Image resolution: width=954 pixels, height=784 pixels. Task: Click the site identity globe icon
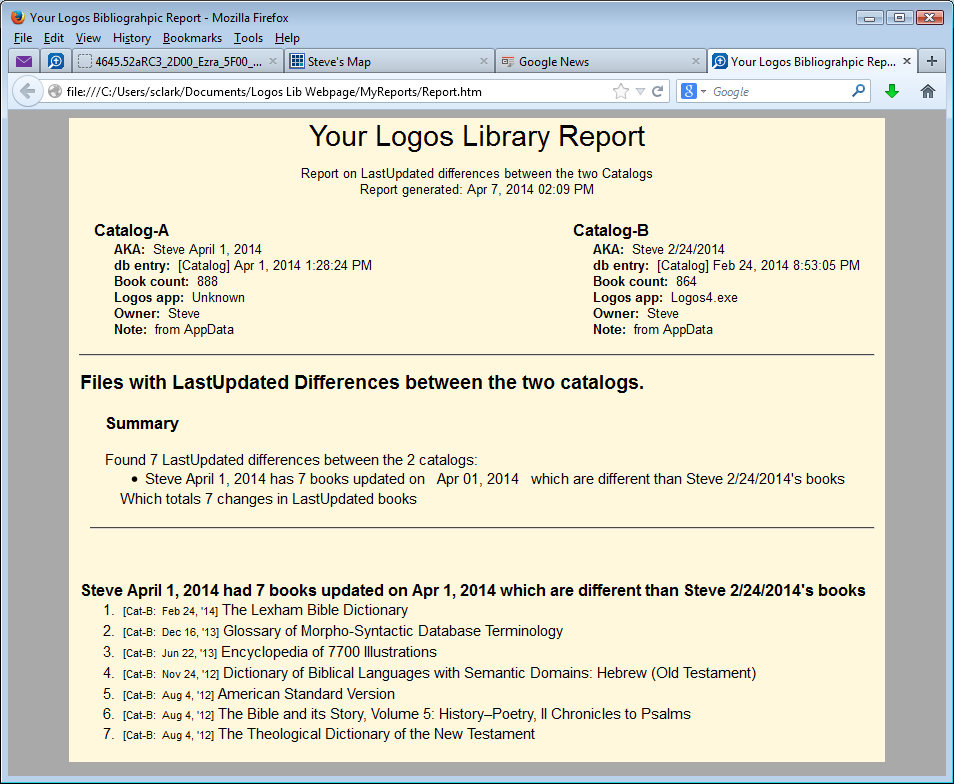coord(55,91)
